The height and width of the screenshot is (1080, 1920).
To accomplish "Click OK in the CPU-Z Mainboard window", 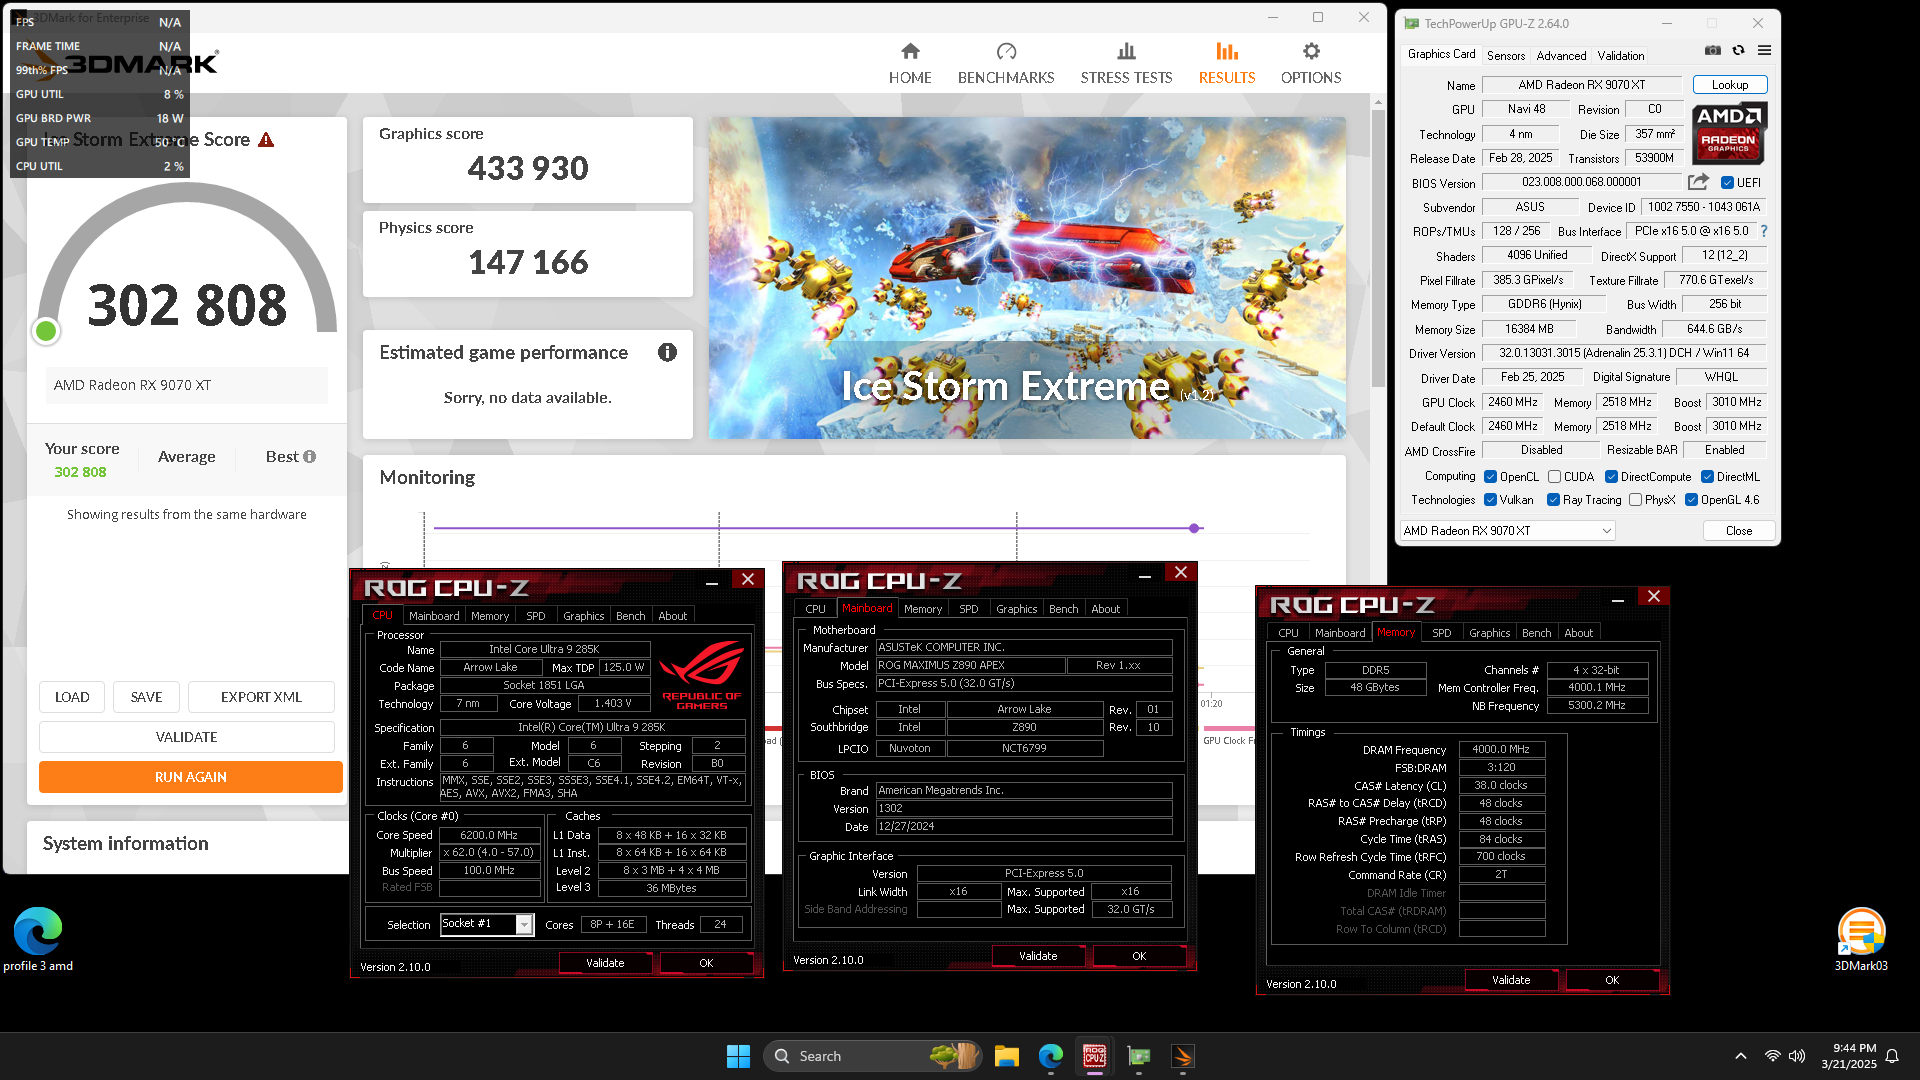I will (1139, 956).
